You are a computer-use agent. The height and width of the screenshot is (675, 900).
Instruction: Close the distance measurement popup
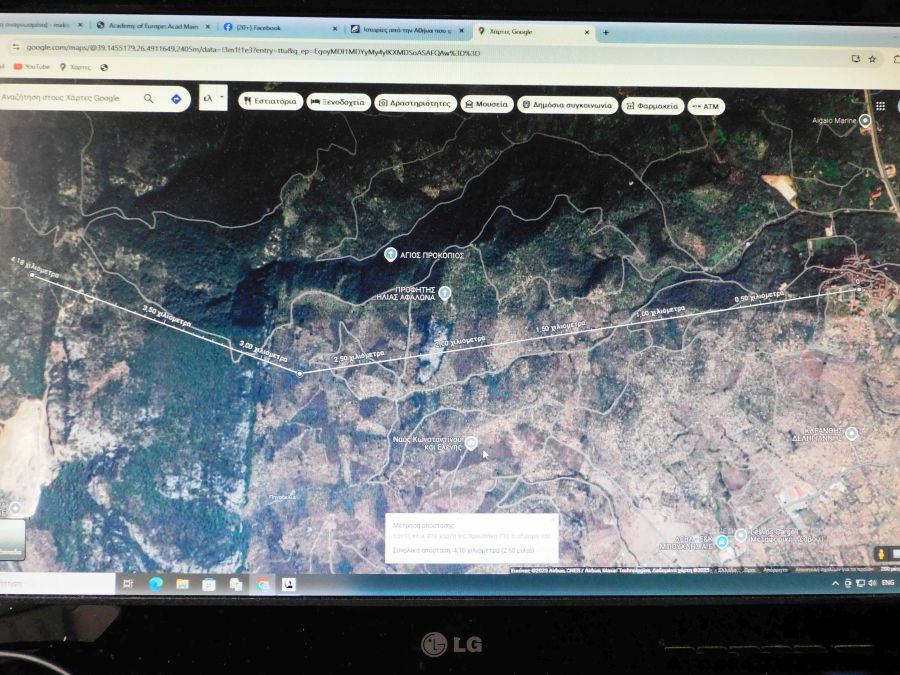pos(553,518)
